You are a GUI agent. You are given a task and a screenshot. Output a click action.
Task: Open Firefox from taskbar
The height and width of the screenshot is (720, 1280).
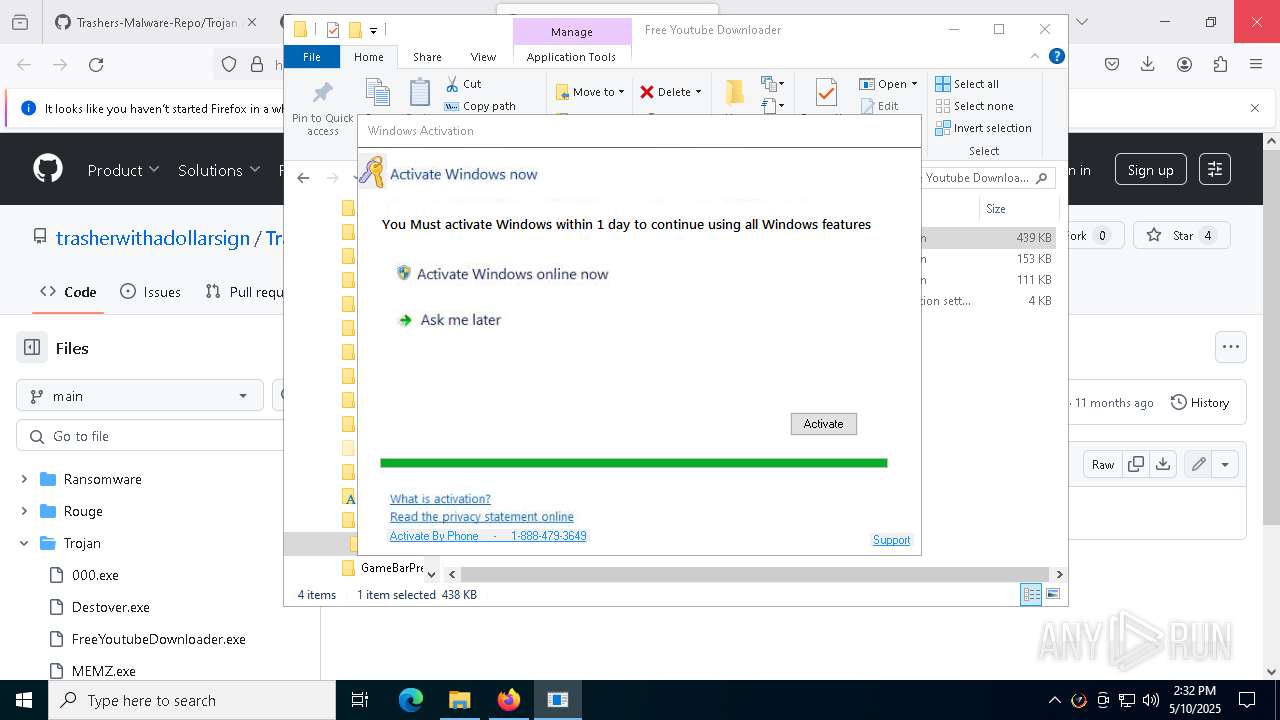[x=508, y=700]
